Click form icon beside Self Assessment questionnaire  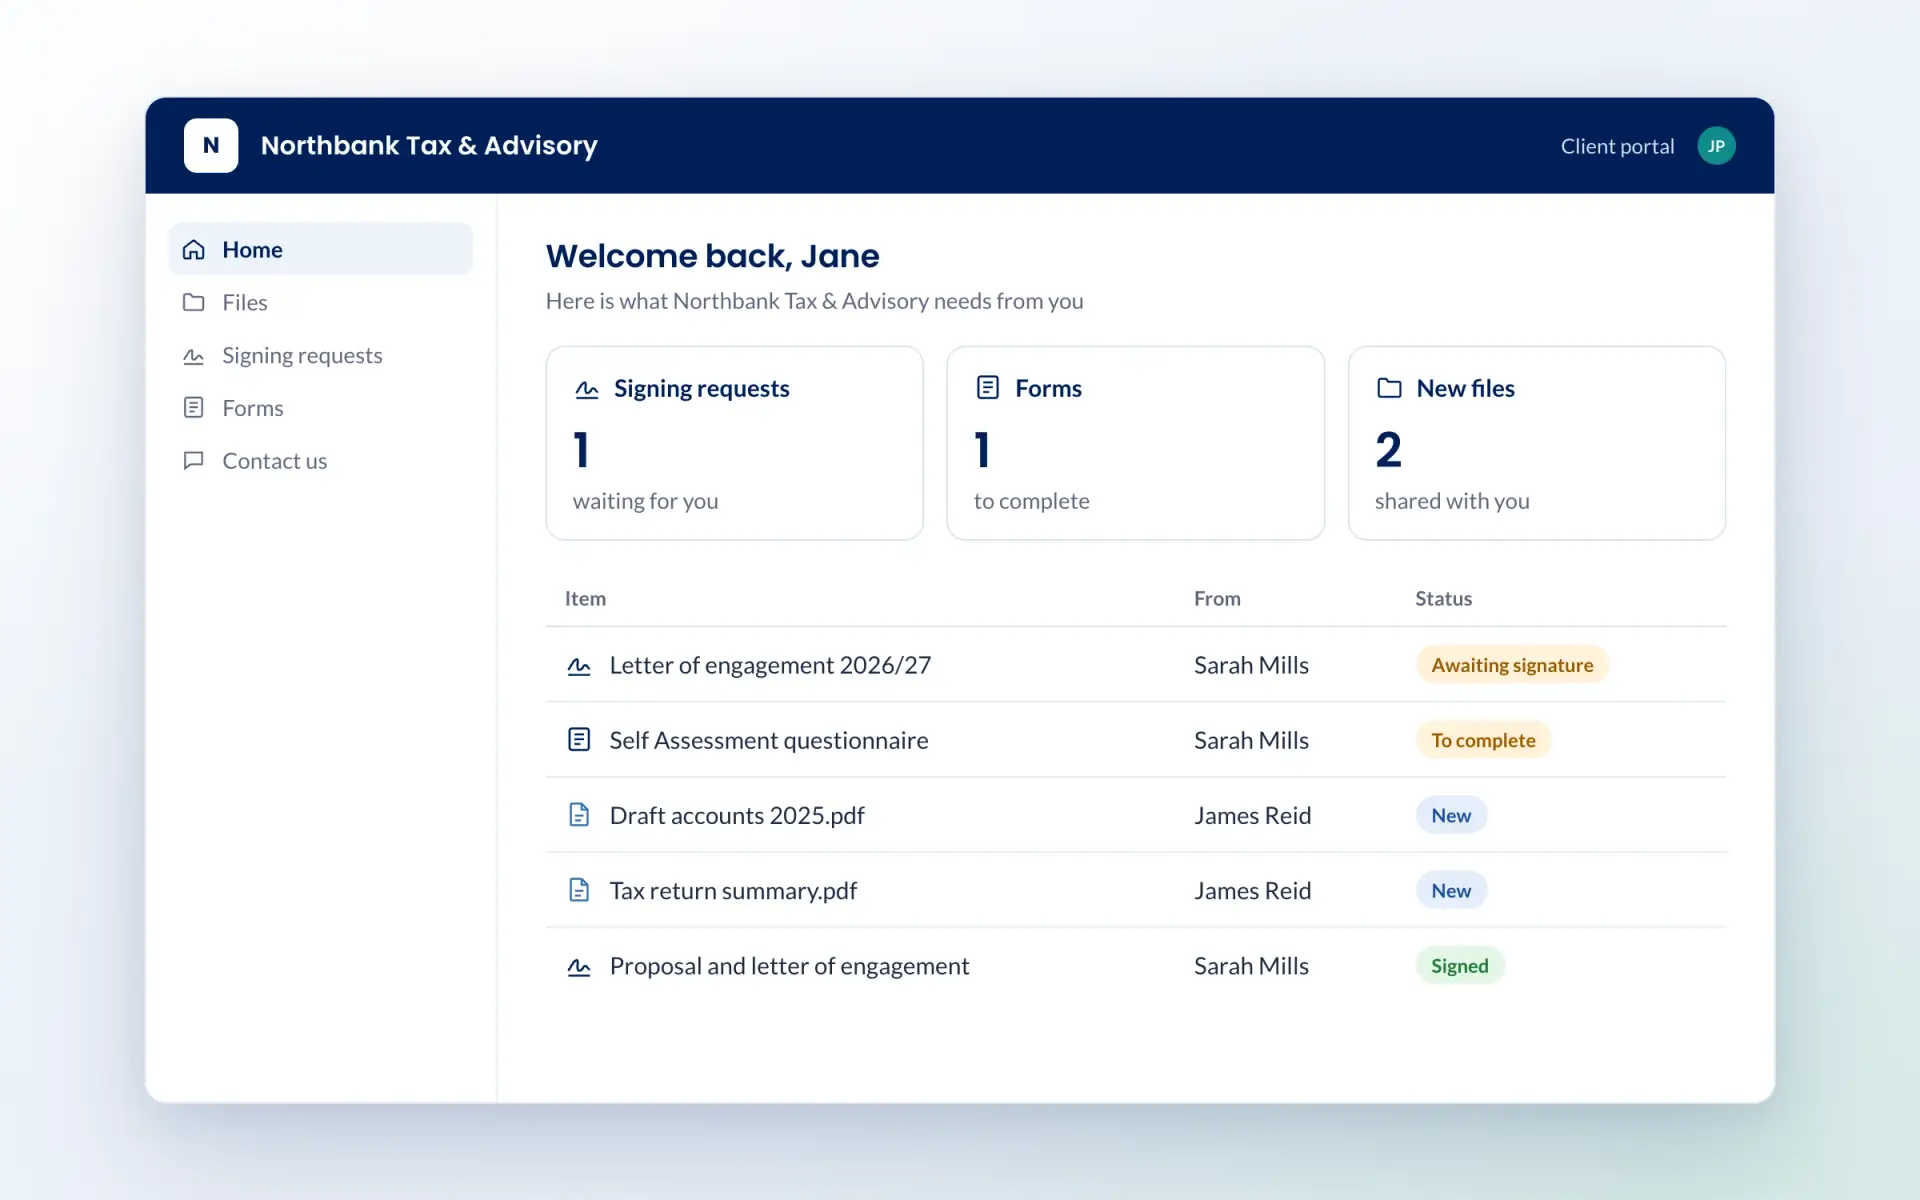(x=579, y=740)
